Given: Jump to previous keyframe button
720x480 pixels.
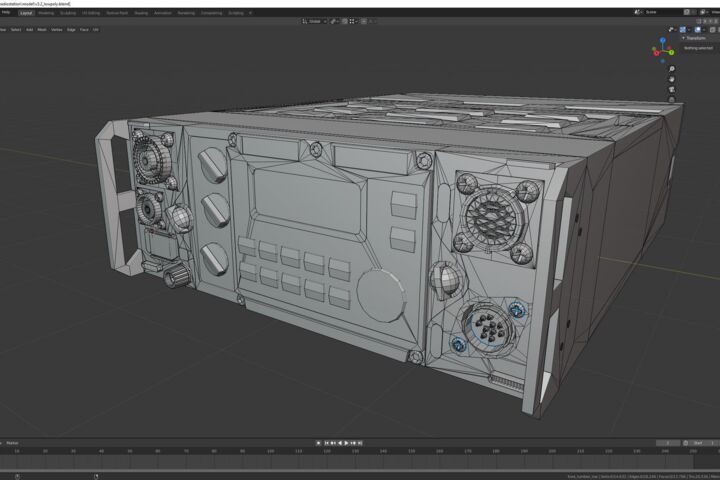Looking at the screenshot, I should 333,443.
